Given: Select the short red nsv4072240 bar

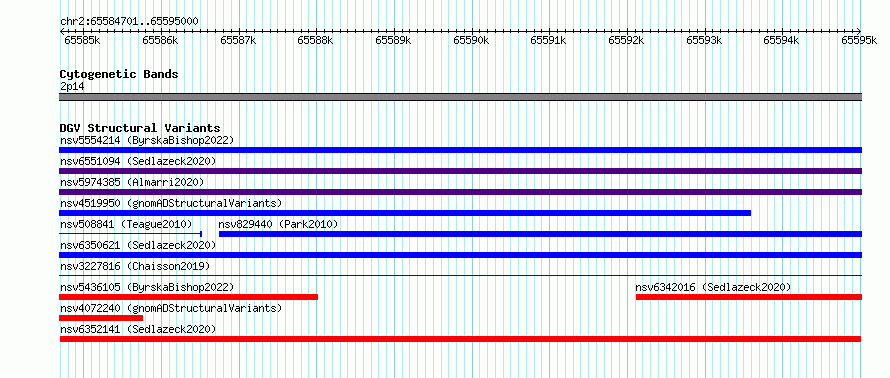Looking at the screenshot, I should [101, 318].
